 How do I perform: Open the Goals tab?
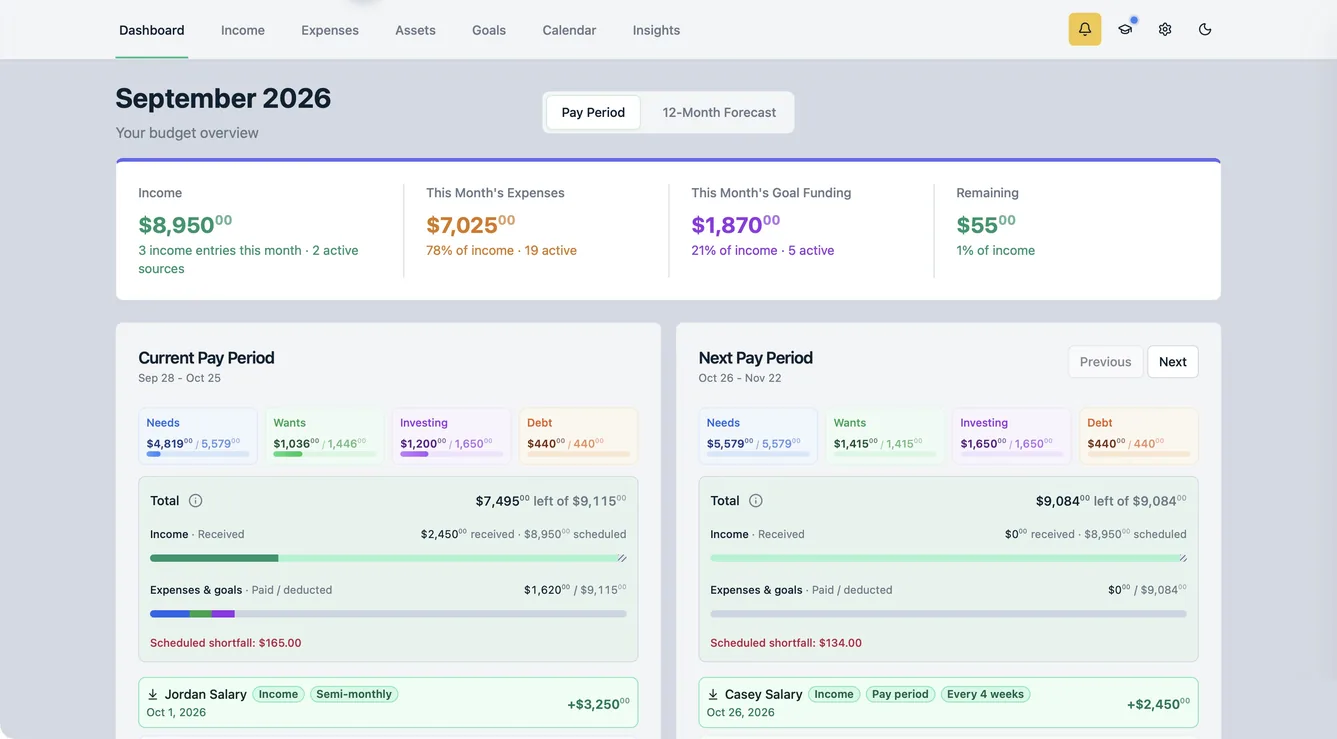pos(489,30)
